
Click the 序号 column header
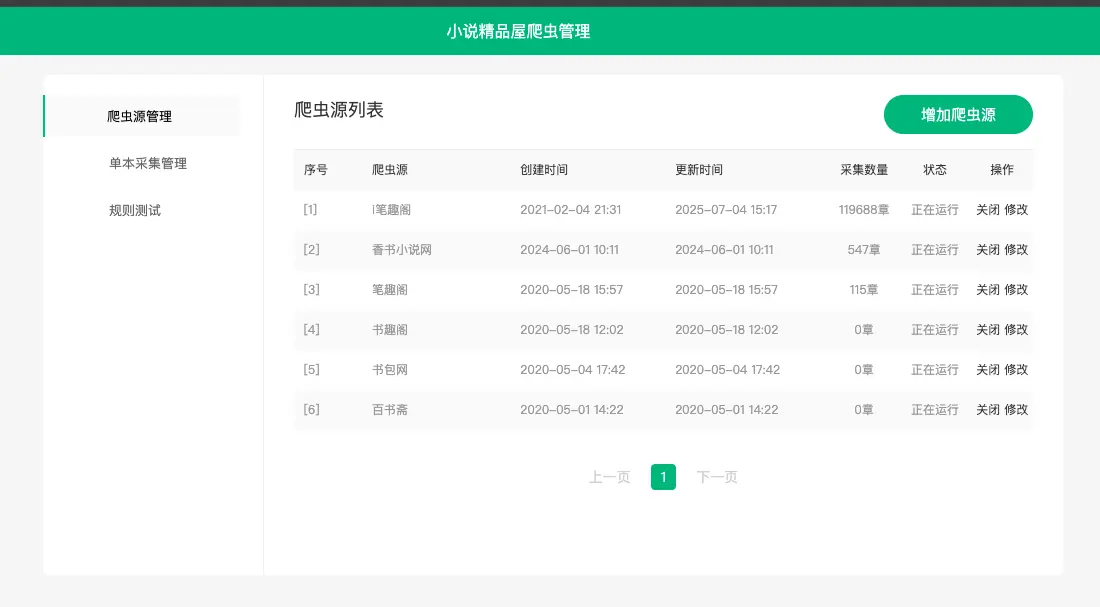click(316, 170)
